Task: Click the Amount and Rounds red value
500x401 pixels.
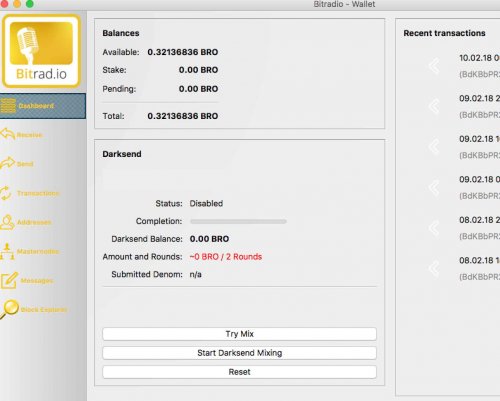Action: click(x=226, y=257)
